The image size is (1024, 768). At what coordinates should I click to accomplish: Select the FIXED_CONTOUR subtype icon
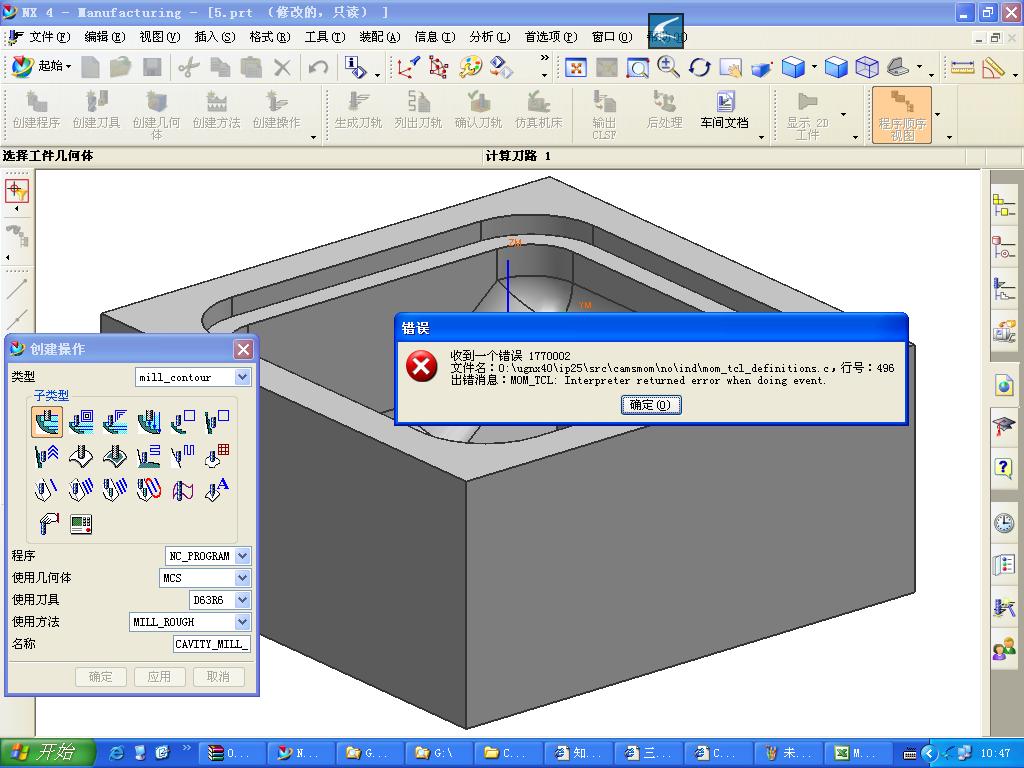coord(81,456)
